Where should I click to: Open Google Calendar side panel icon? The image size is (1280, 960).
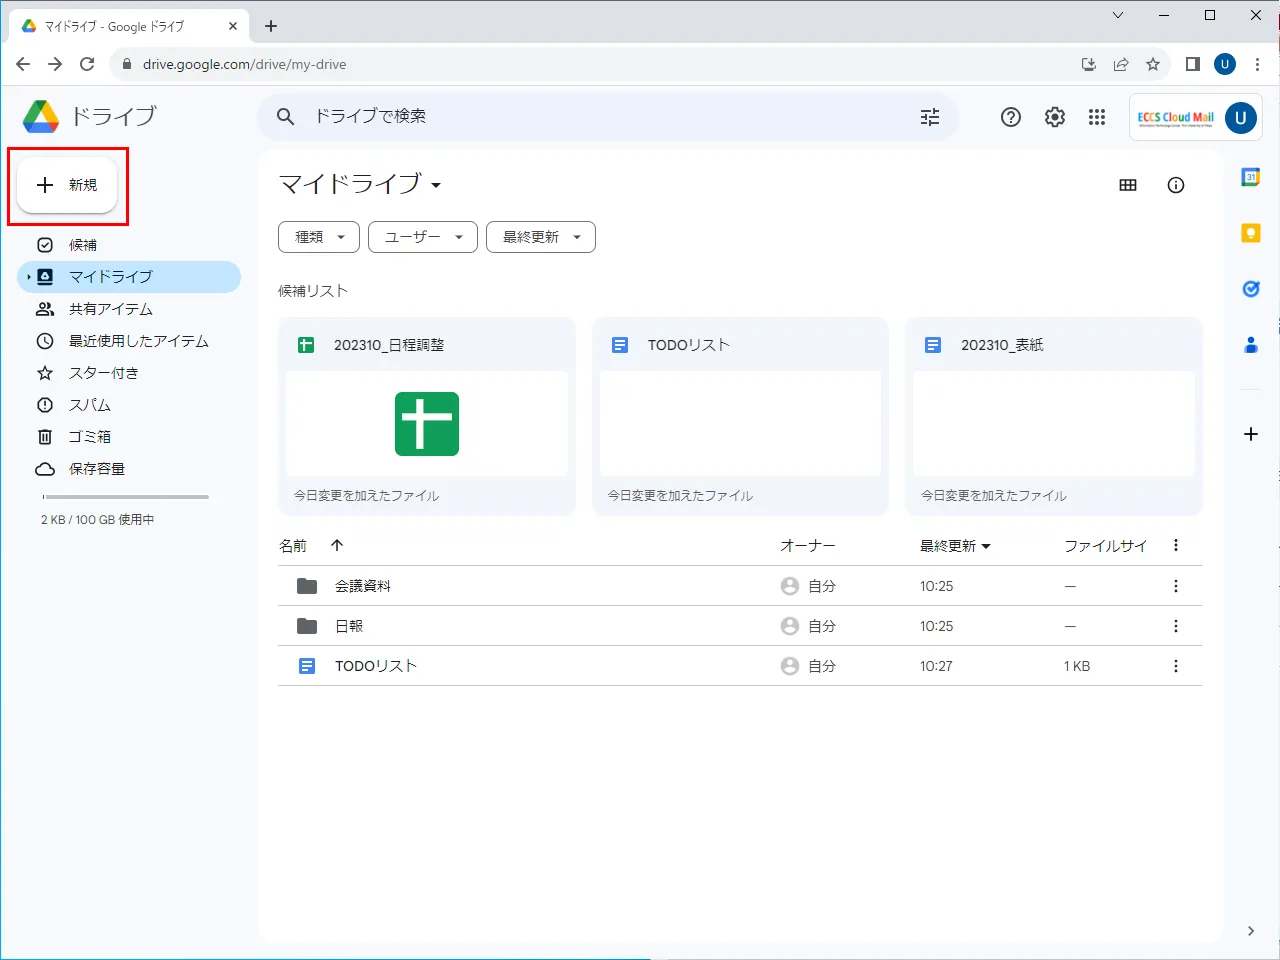tap(1250, 177)
